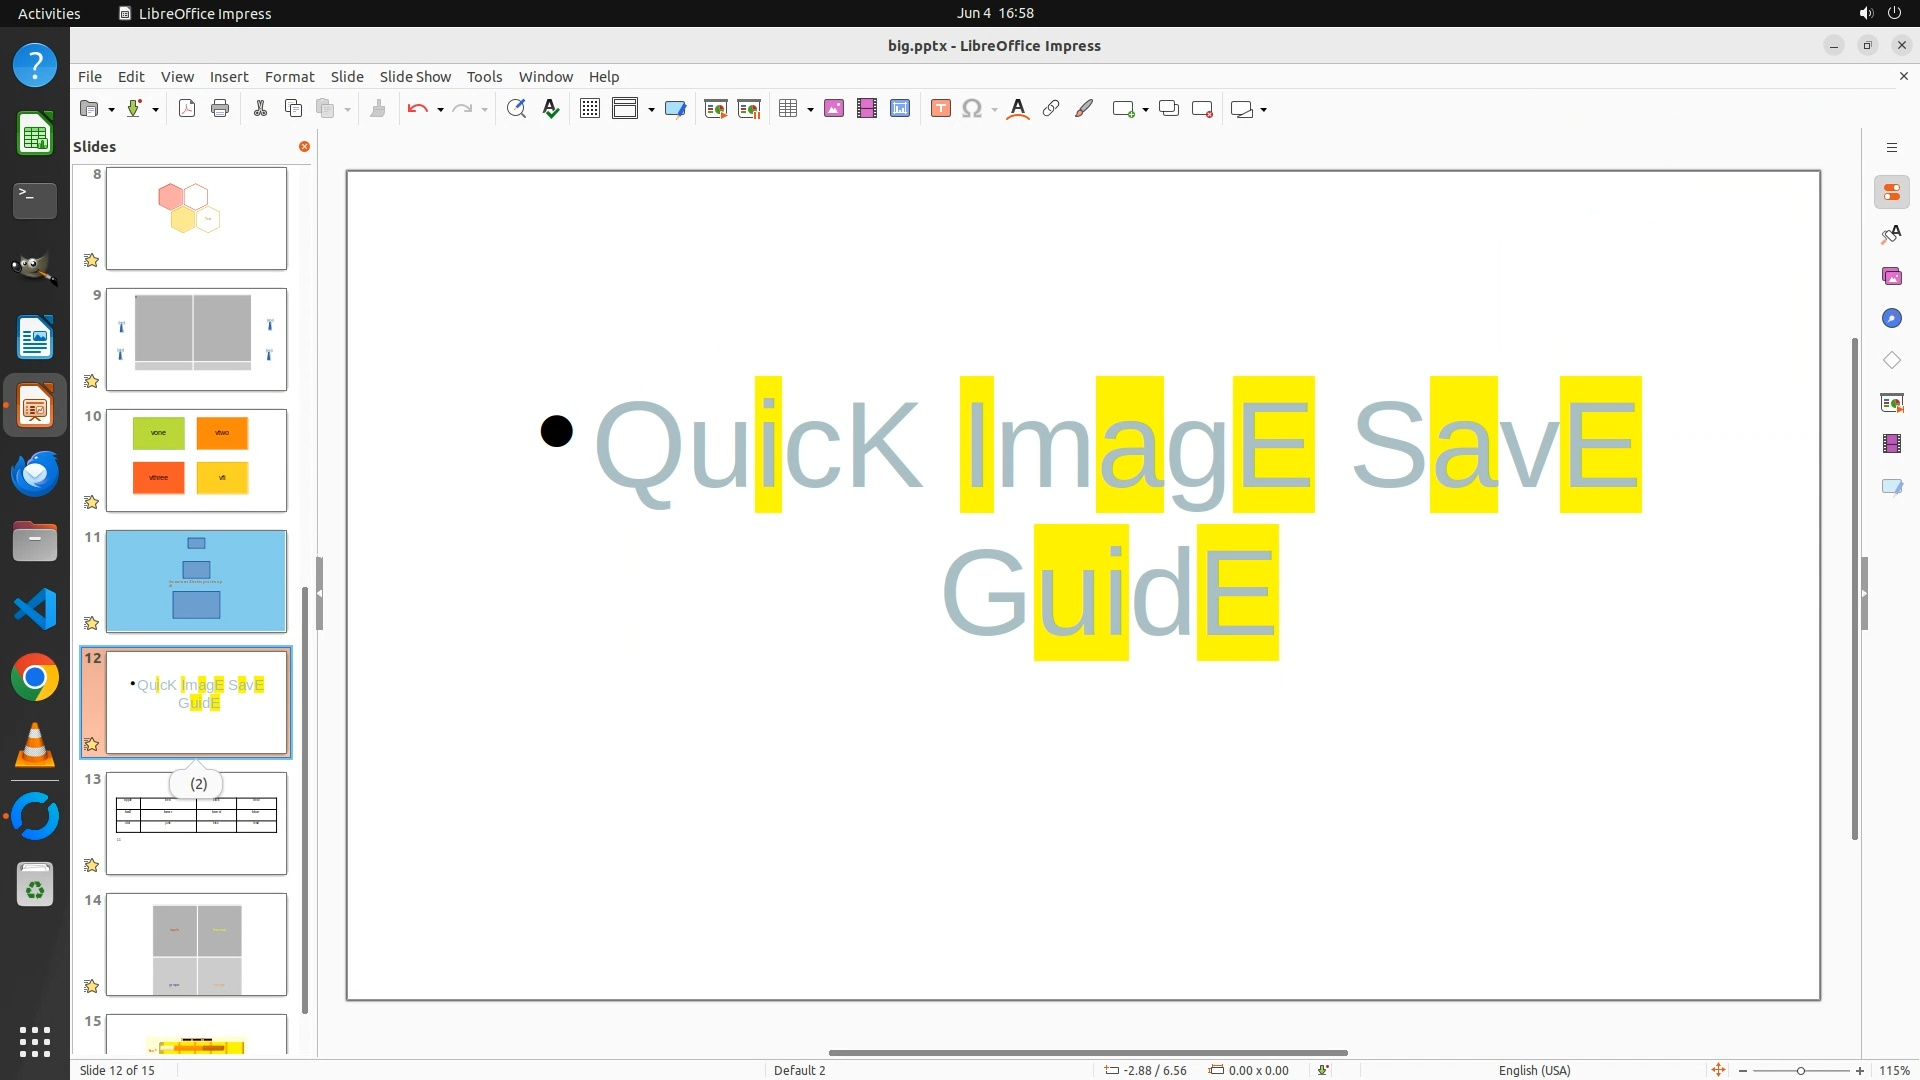Image resolution: width=1920 pixels, height=1080 pixels.
Task: Open the Slide Show menu
Action: (415, 77)
